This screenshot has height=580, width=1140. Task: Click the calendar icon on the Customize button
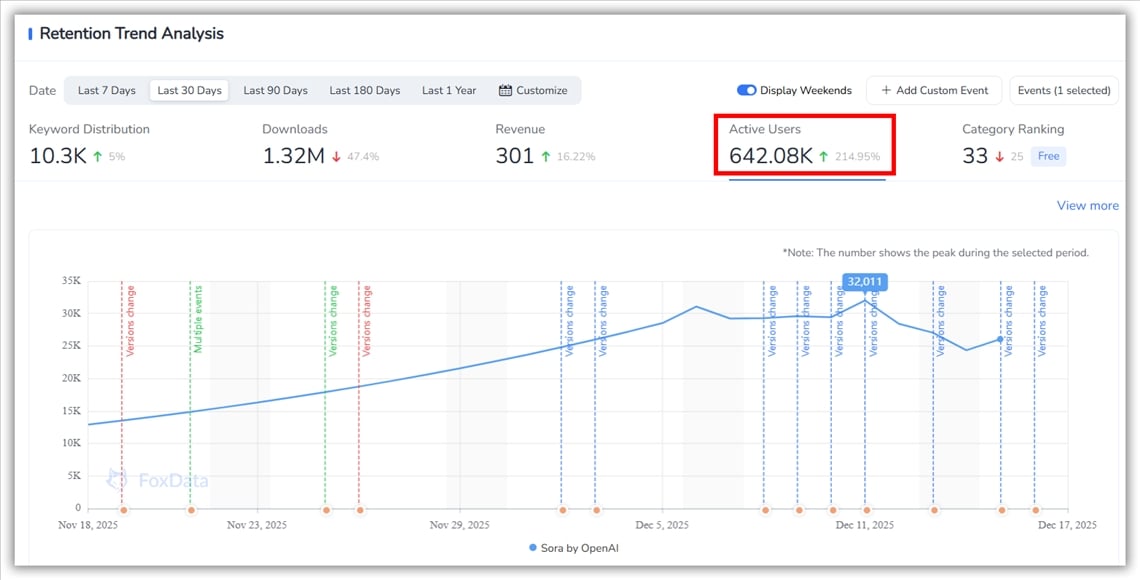[506, 90]
